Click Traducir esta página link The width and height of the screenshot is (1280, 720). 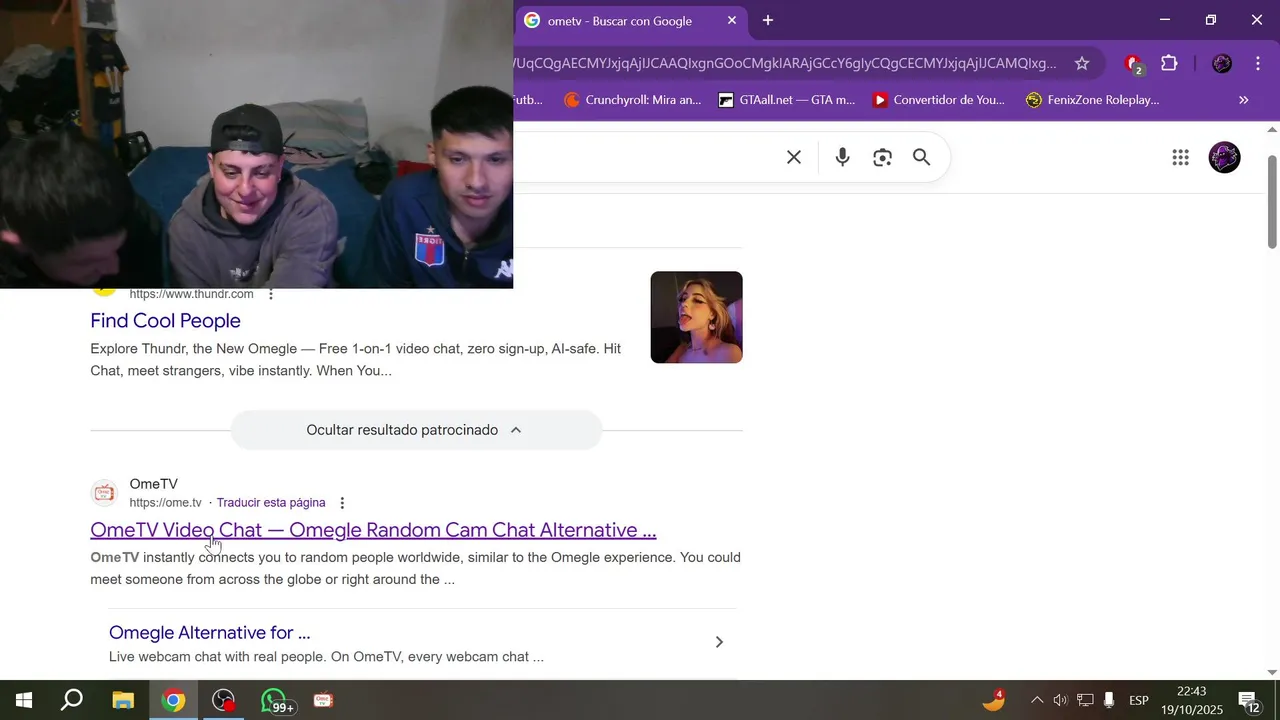[x=271, y=503]
